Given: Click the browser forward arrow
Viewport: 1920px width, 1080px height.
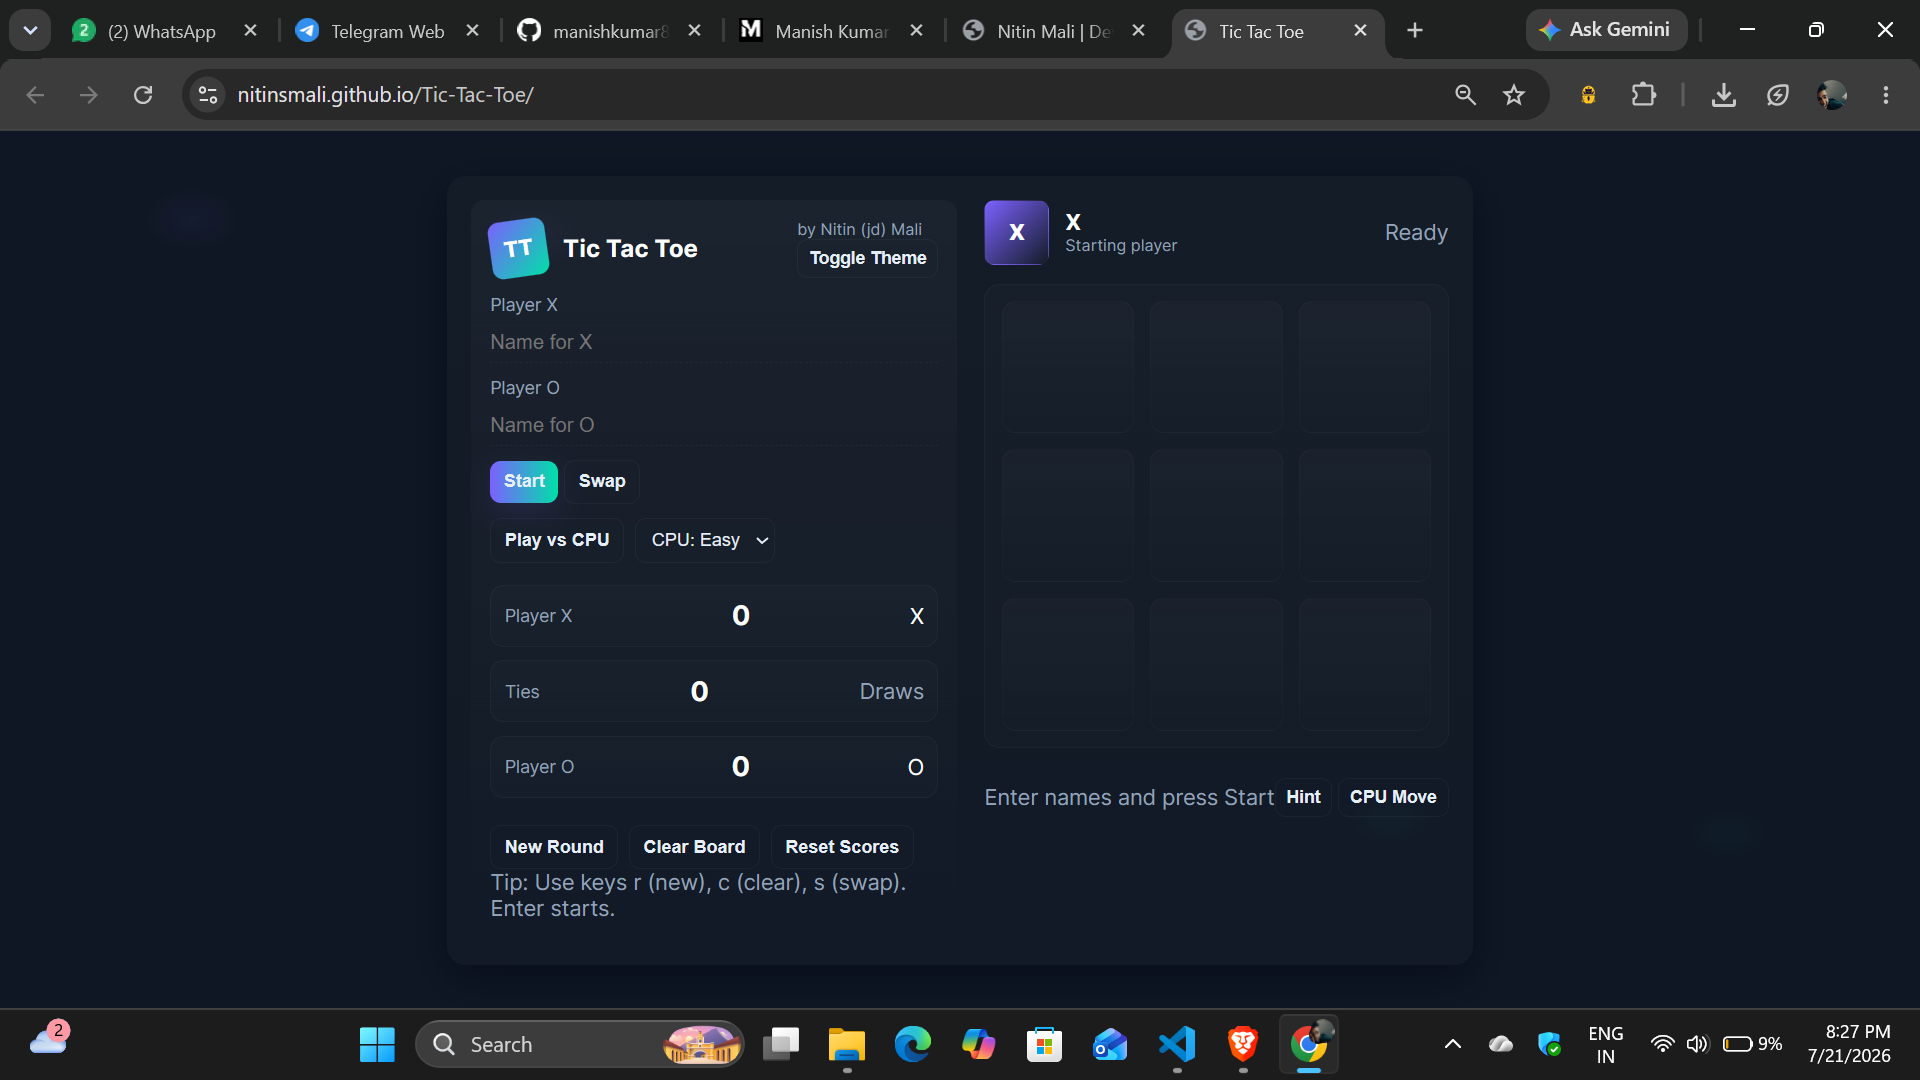Looking at the screenshot, I should (x=89, y=95).
